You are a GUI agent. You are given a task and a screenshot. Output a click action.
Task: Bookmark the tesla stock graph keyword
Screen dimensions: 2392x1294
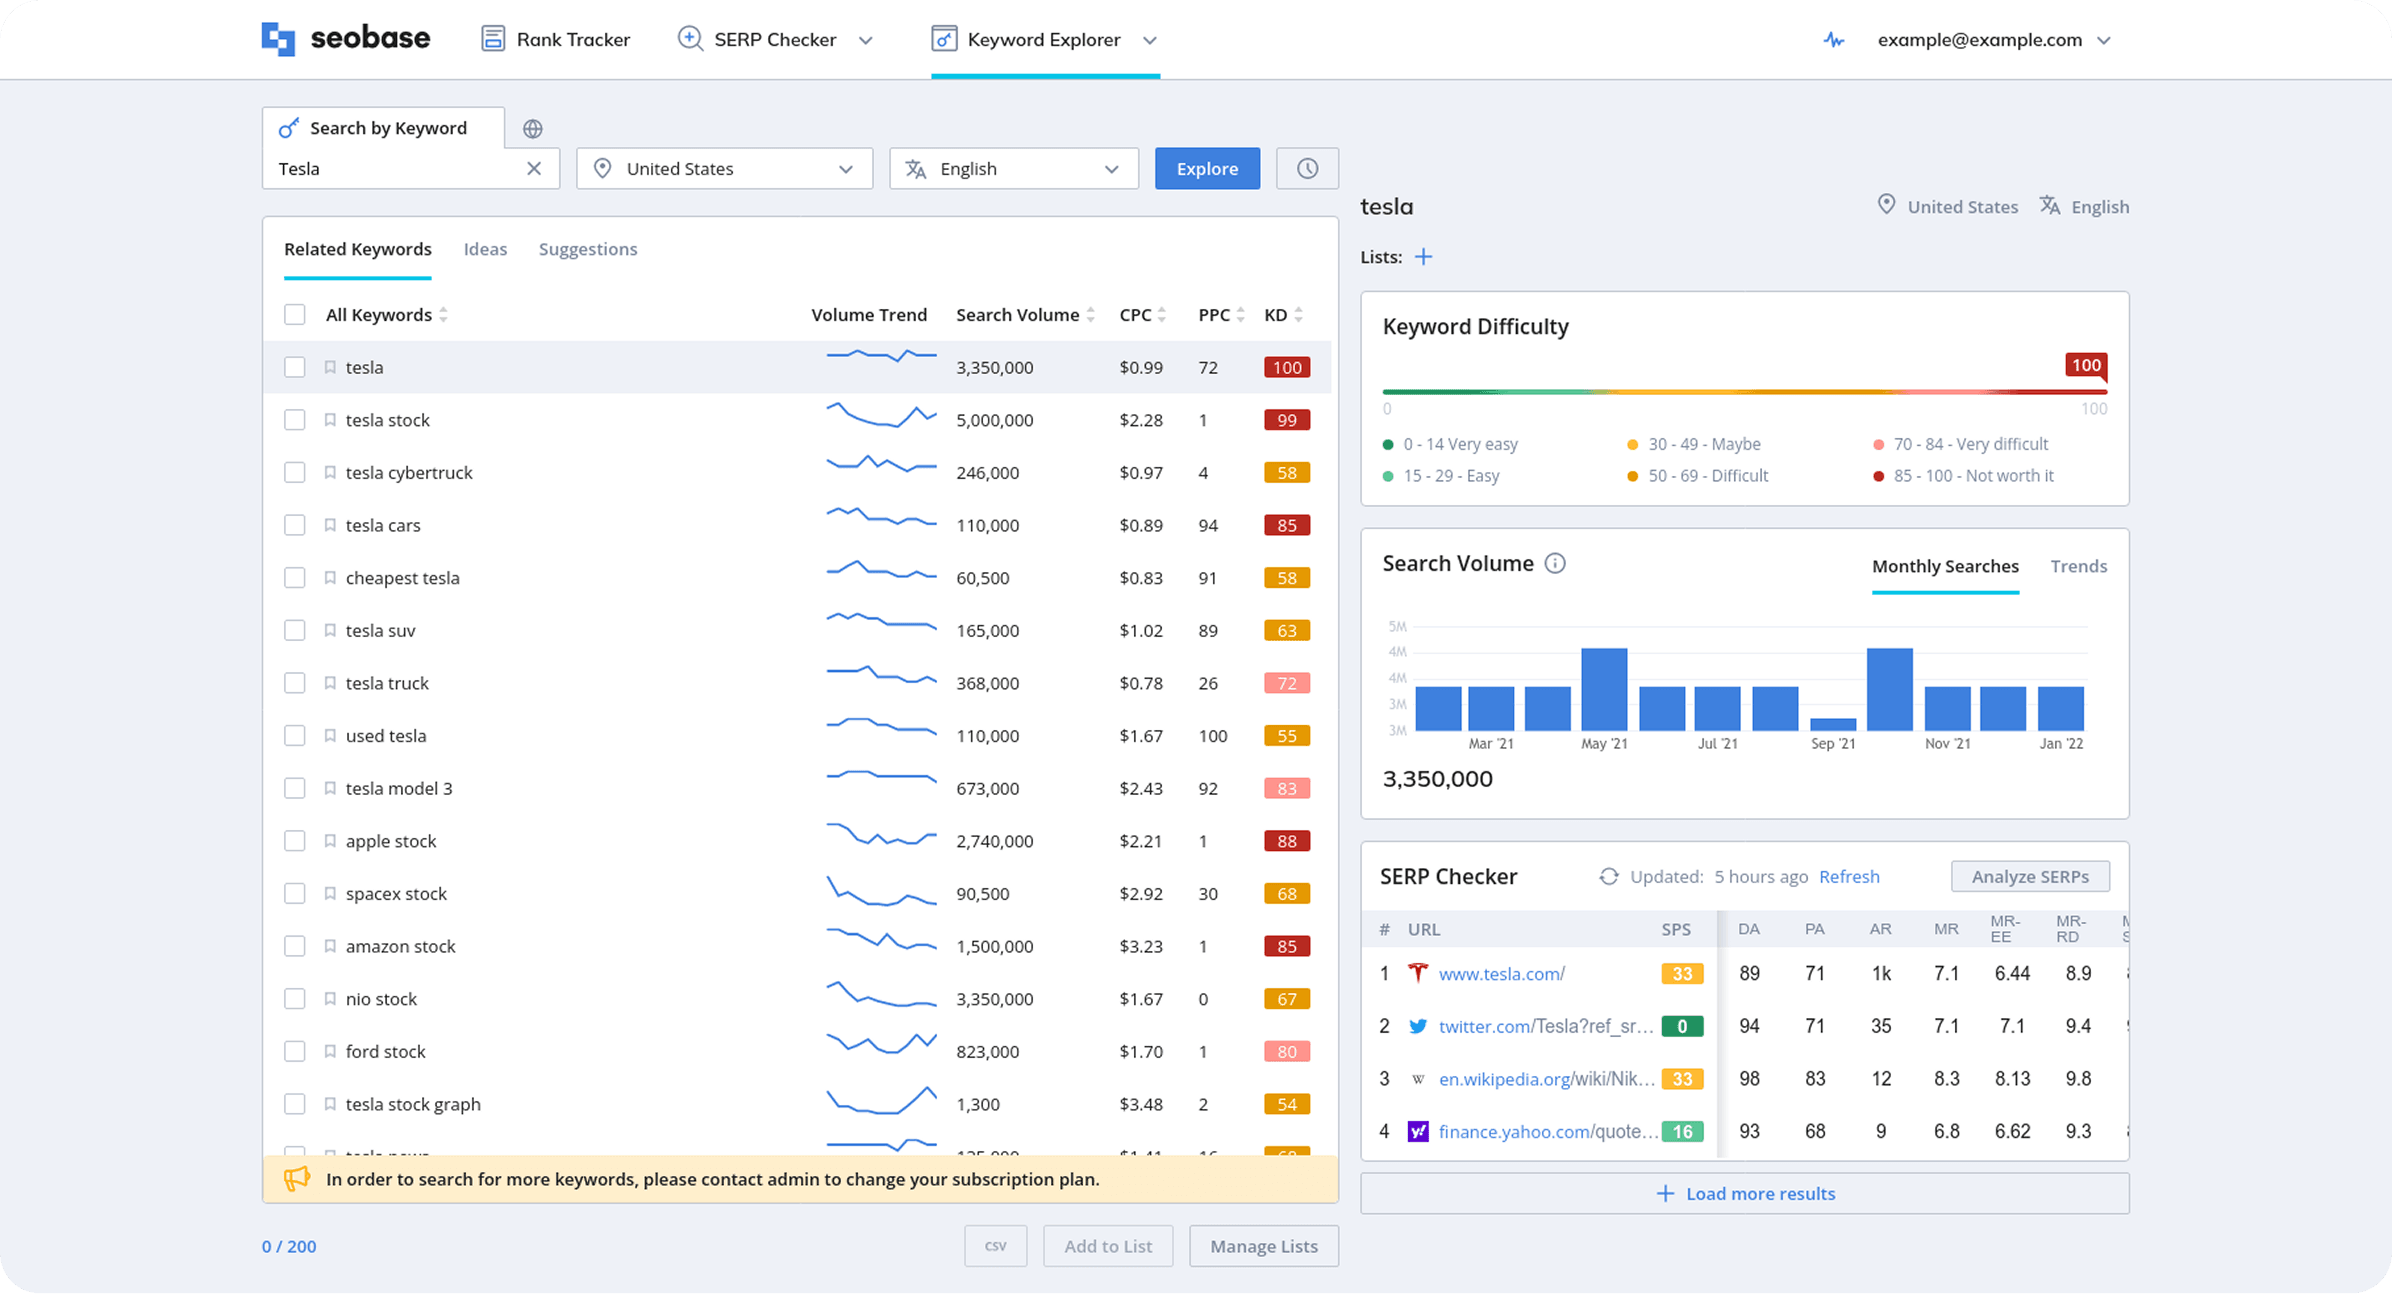coord(330,1104)
